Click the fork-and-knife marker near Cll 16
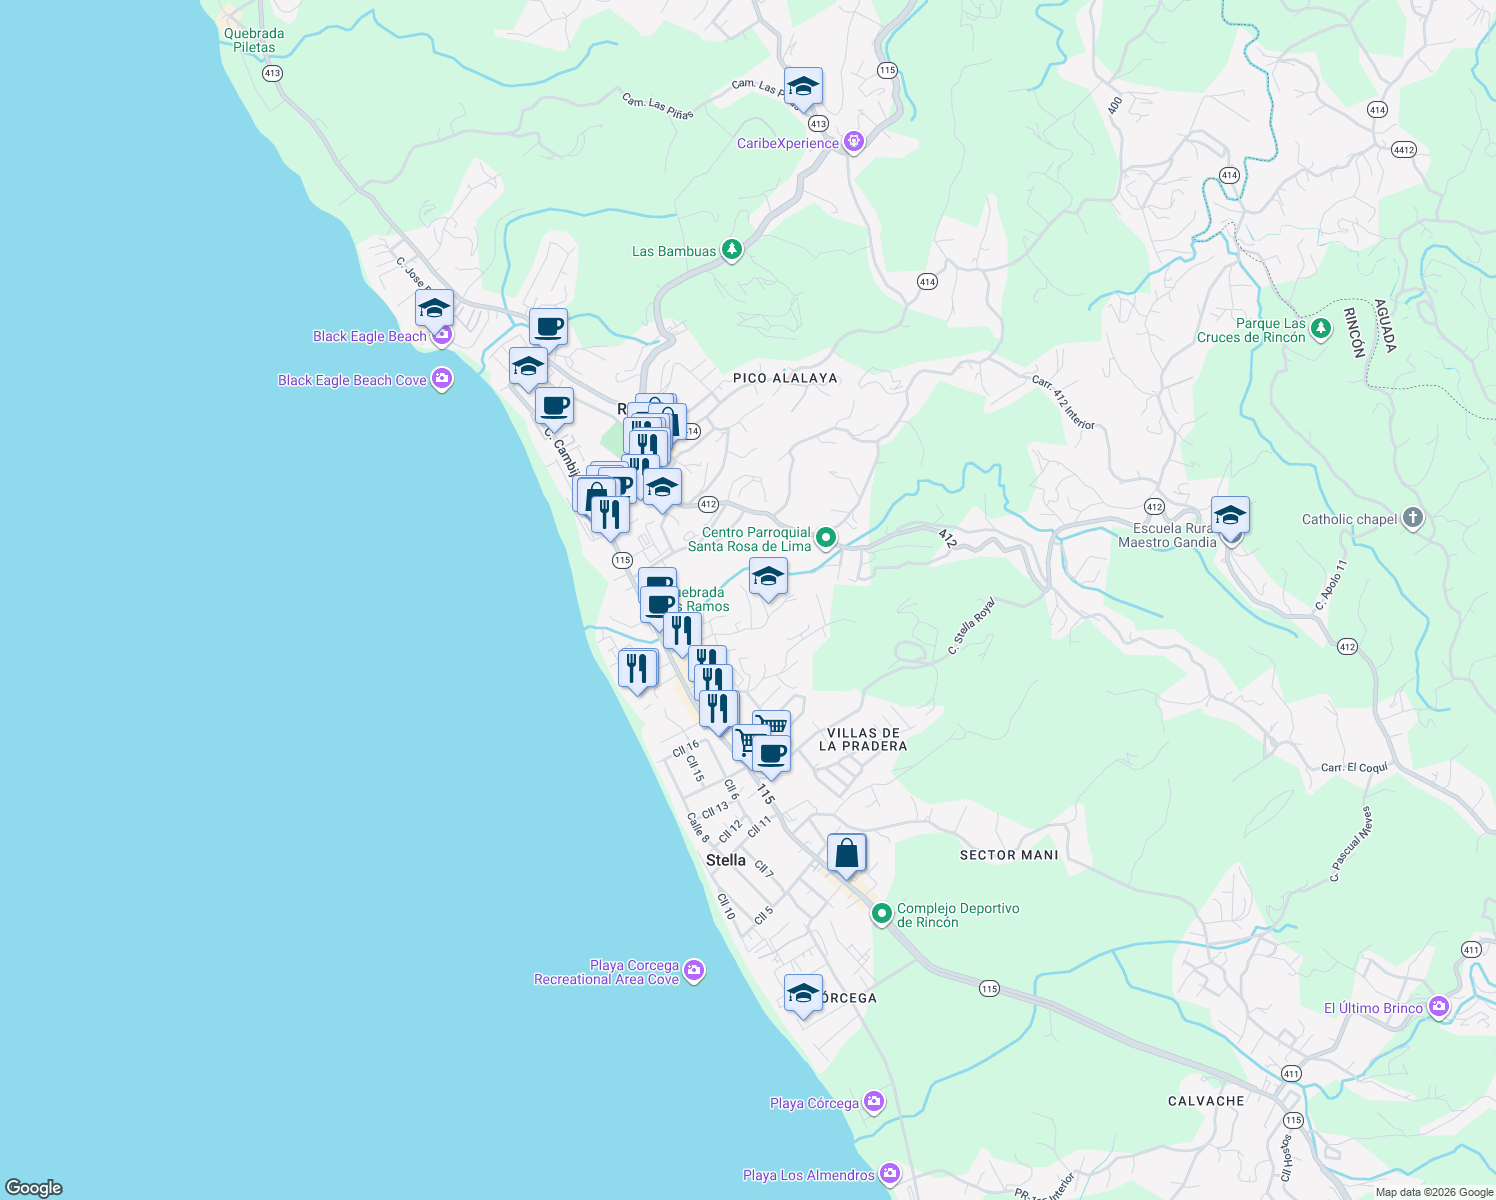The image size is (1496, 1200). pyautogui.click(x=637, y=665)
